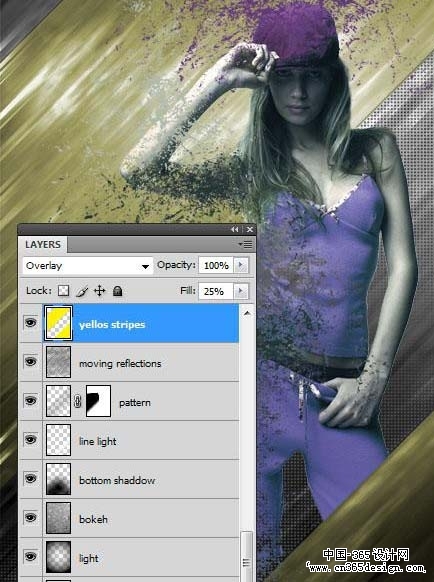The image size is (434, 582).
Task: Hide the yellos stripes layer
Action: pos(30,322)
